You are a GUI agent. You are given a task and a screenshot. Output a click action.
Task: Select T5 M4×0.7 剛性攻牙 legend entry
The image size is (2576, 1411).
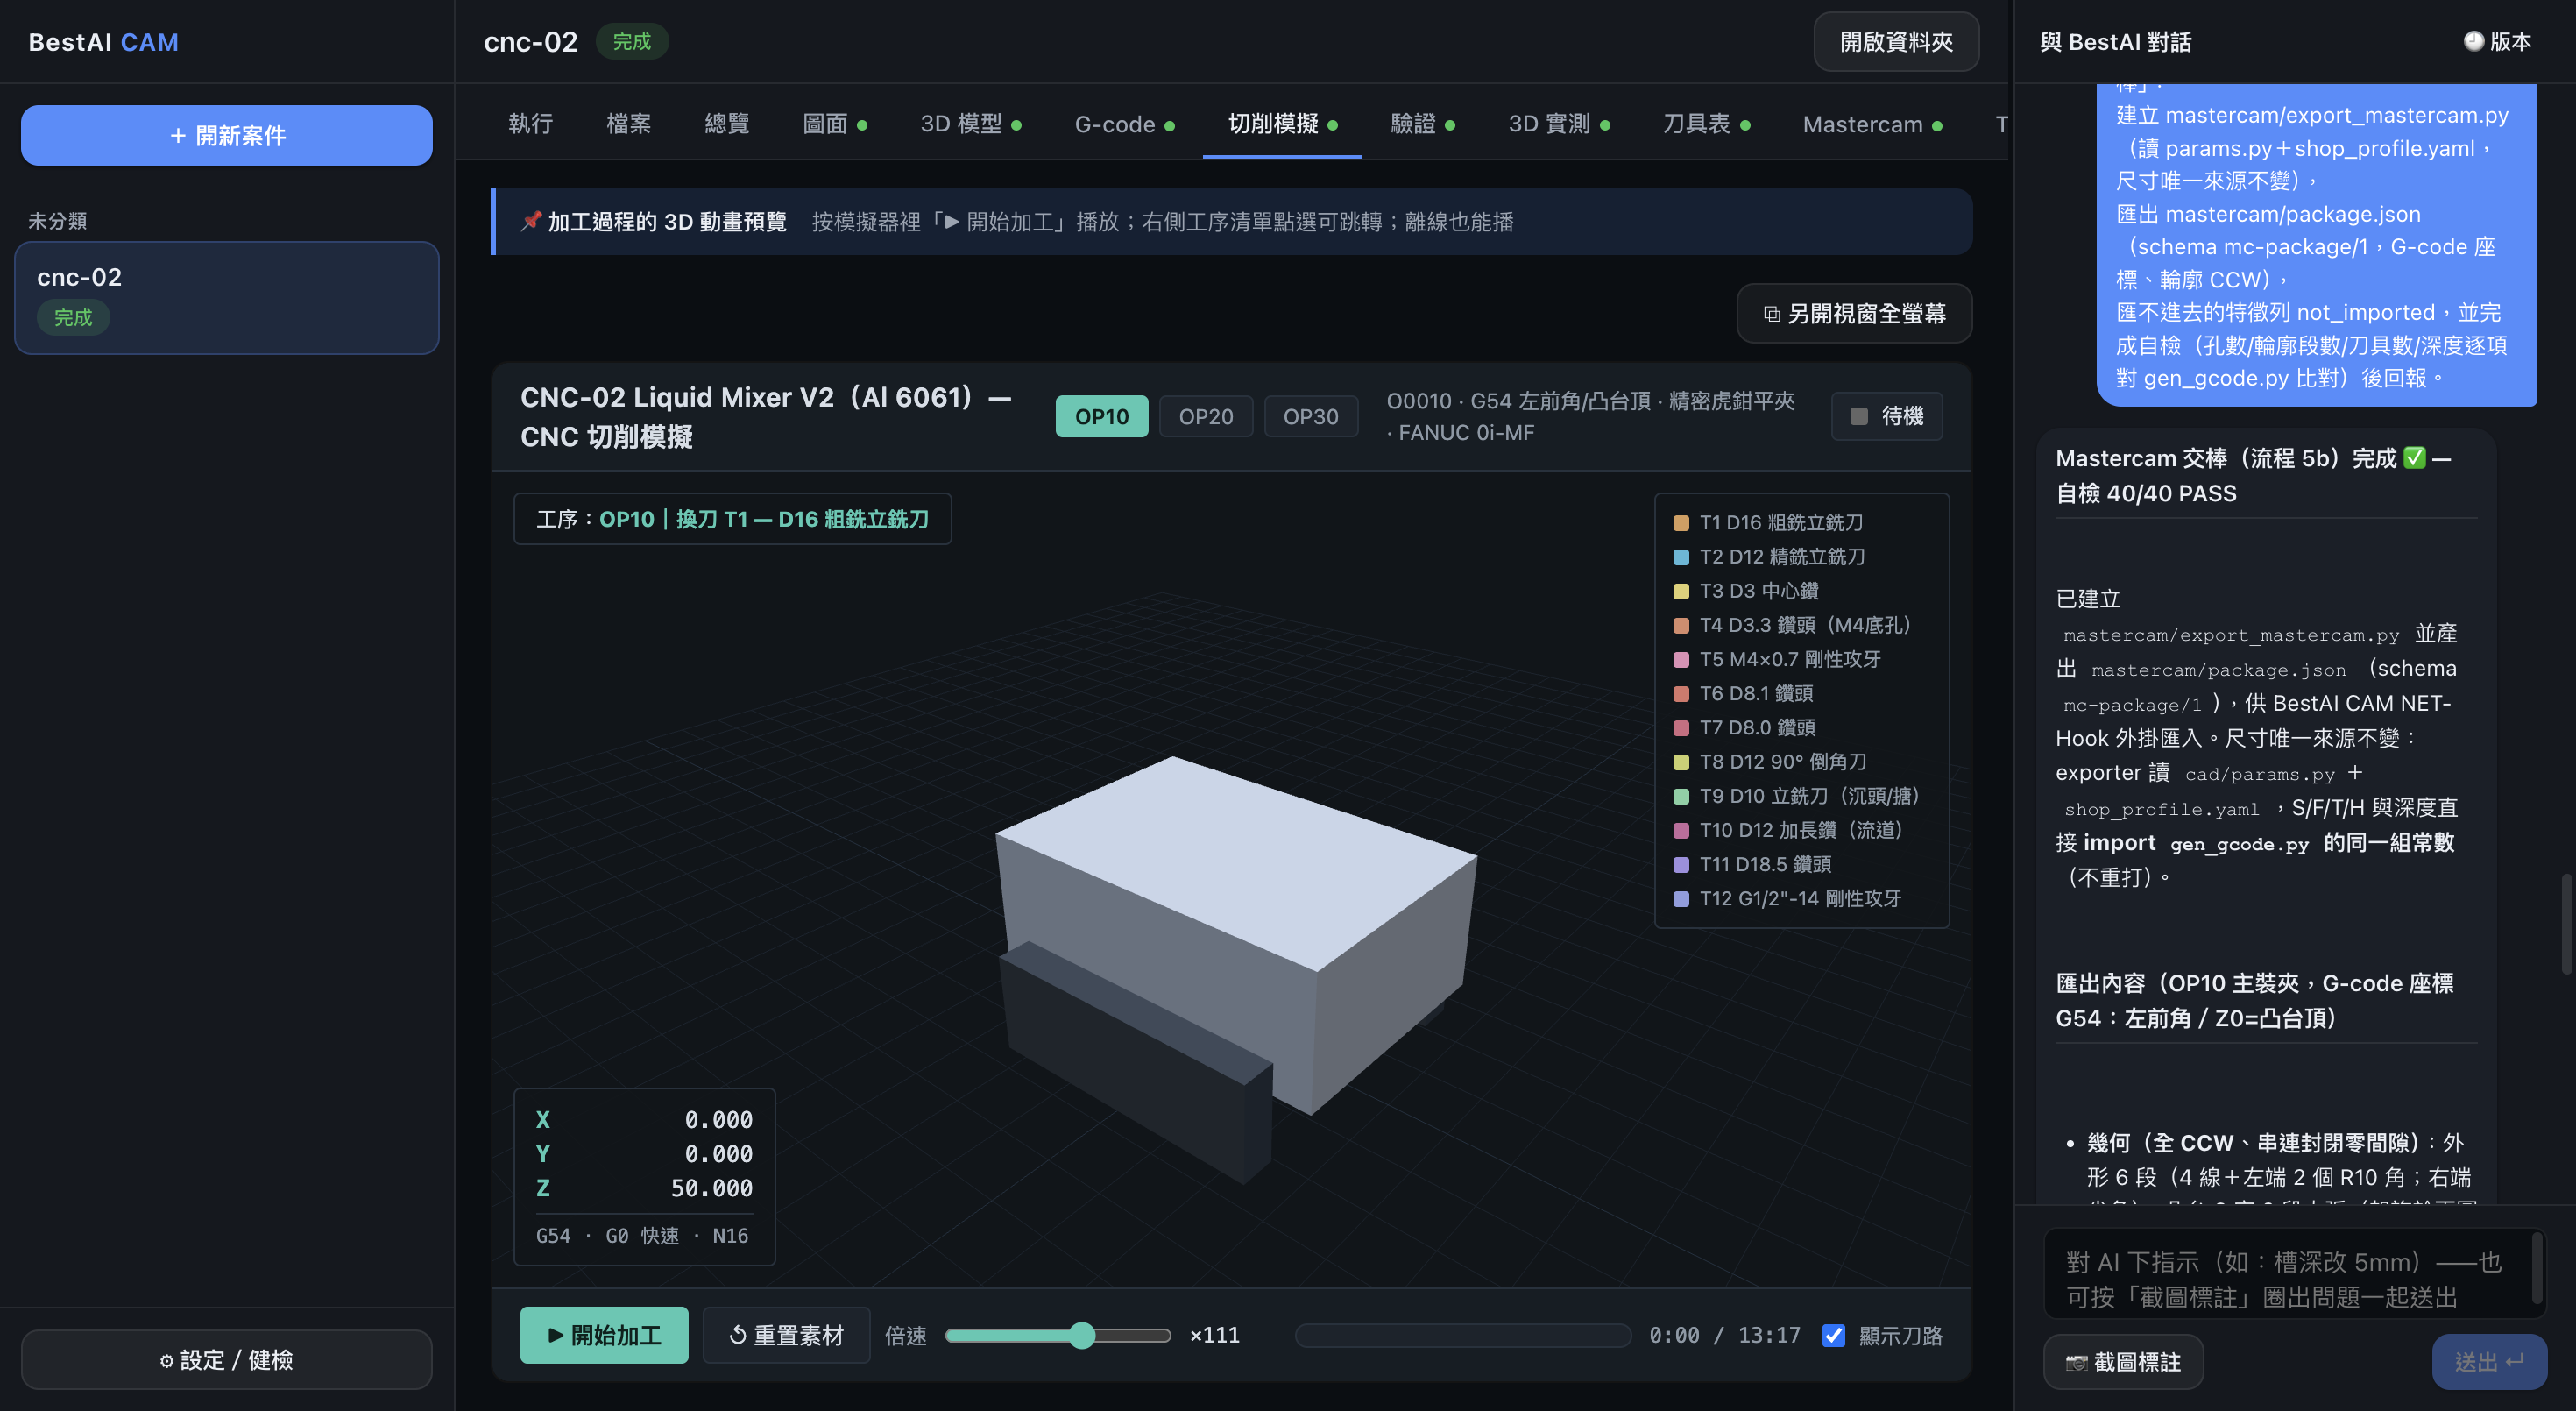coord(1777,659)
